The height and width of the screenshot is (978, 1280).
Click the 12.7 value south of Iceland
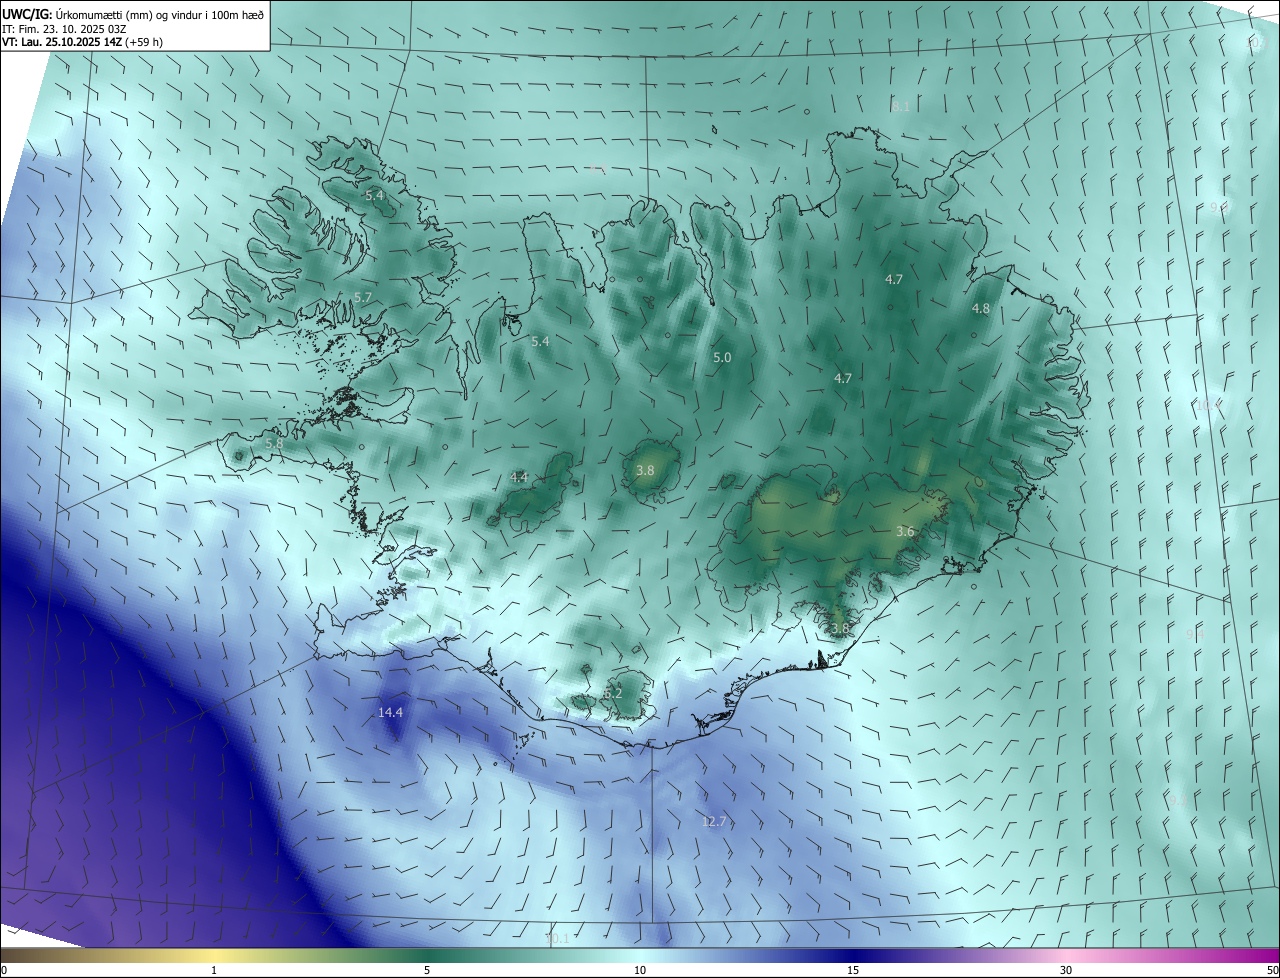point(714,821)
